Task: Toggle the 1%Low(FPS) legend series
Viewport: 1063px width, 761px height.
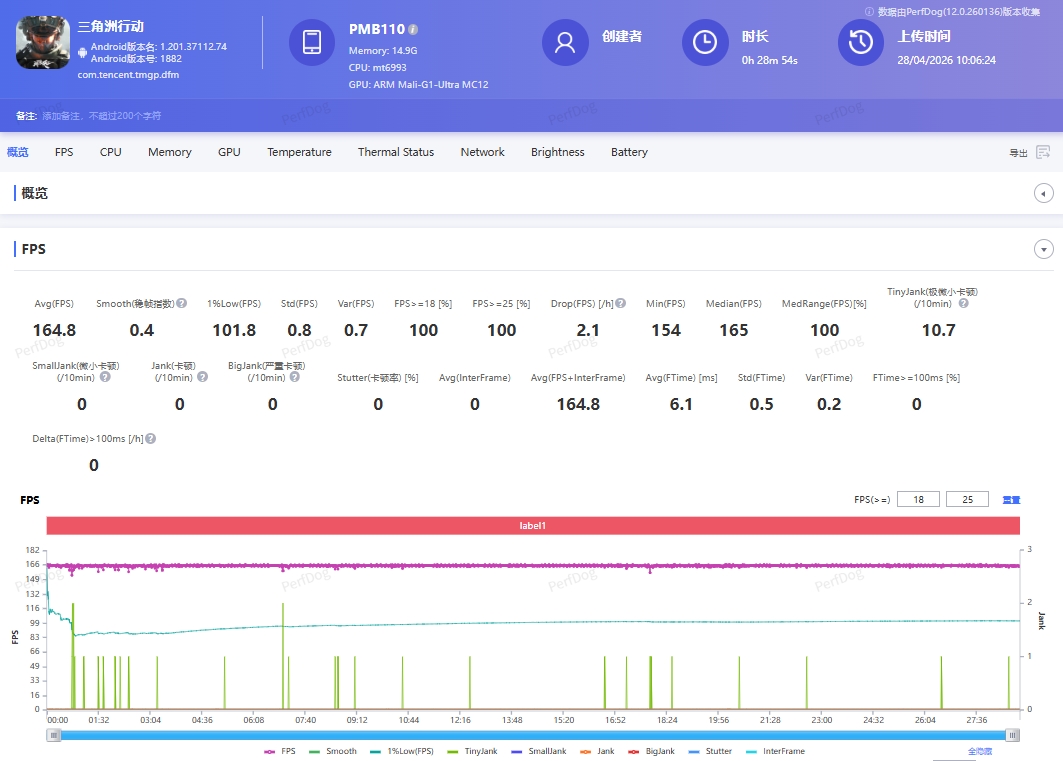Action: tap(404, 751)
